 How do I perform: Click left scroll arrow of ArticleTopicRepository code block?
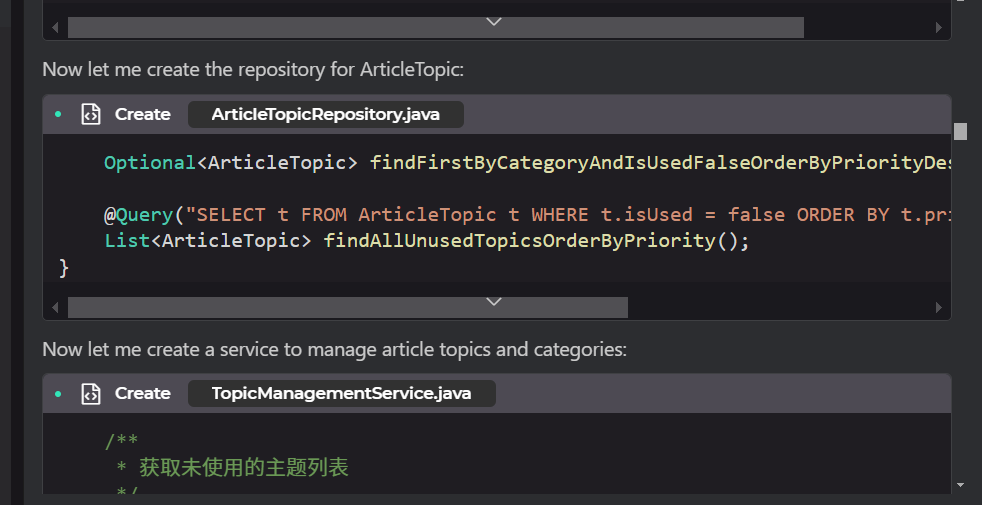[55, 308]
